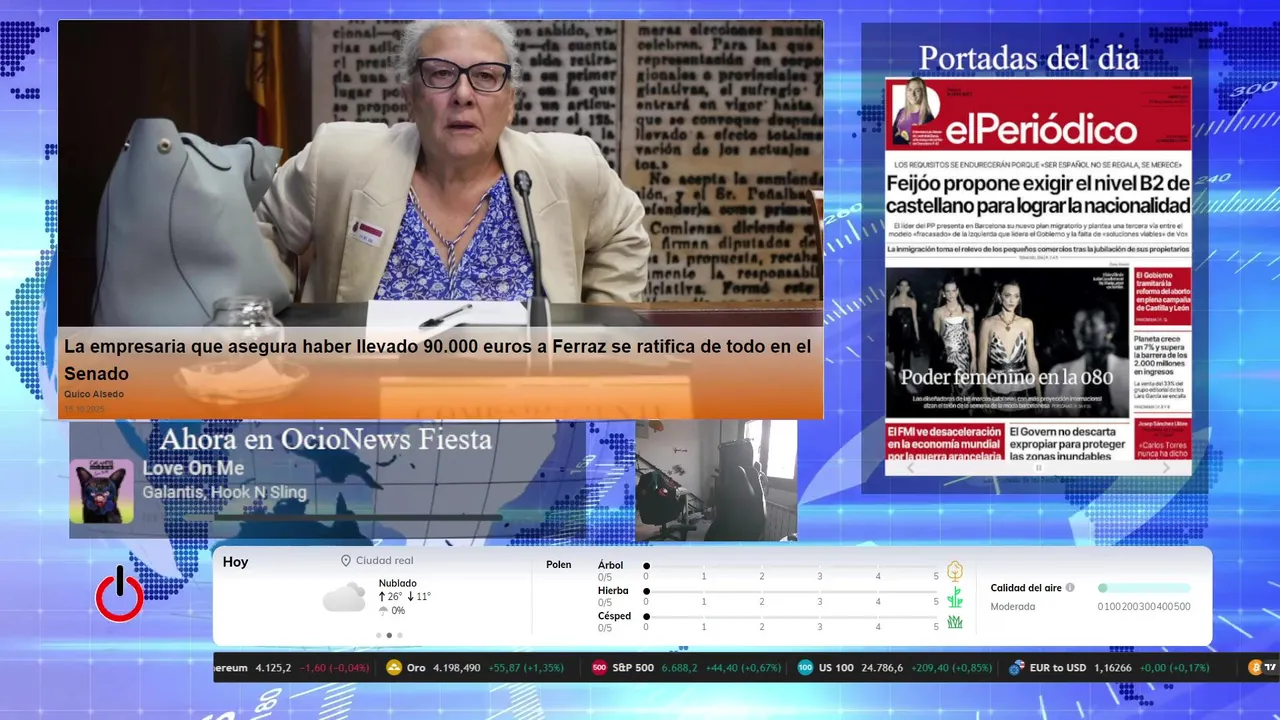Click the Oro price 4.198,490
The image size is (1280, 720).
pyautogui.click(x=457, y=668)
